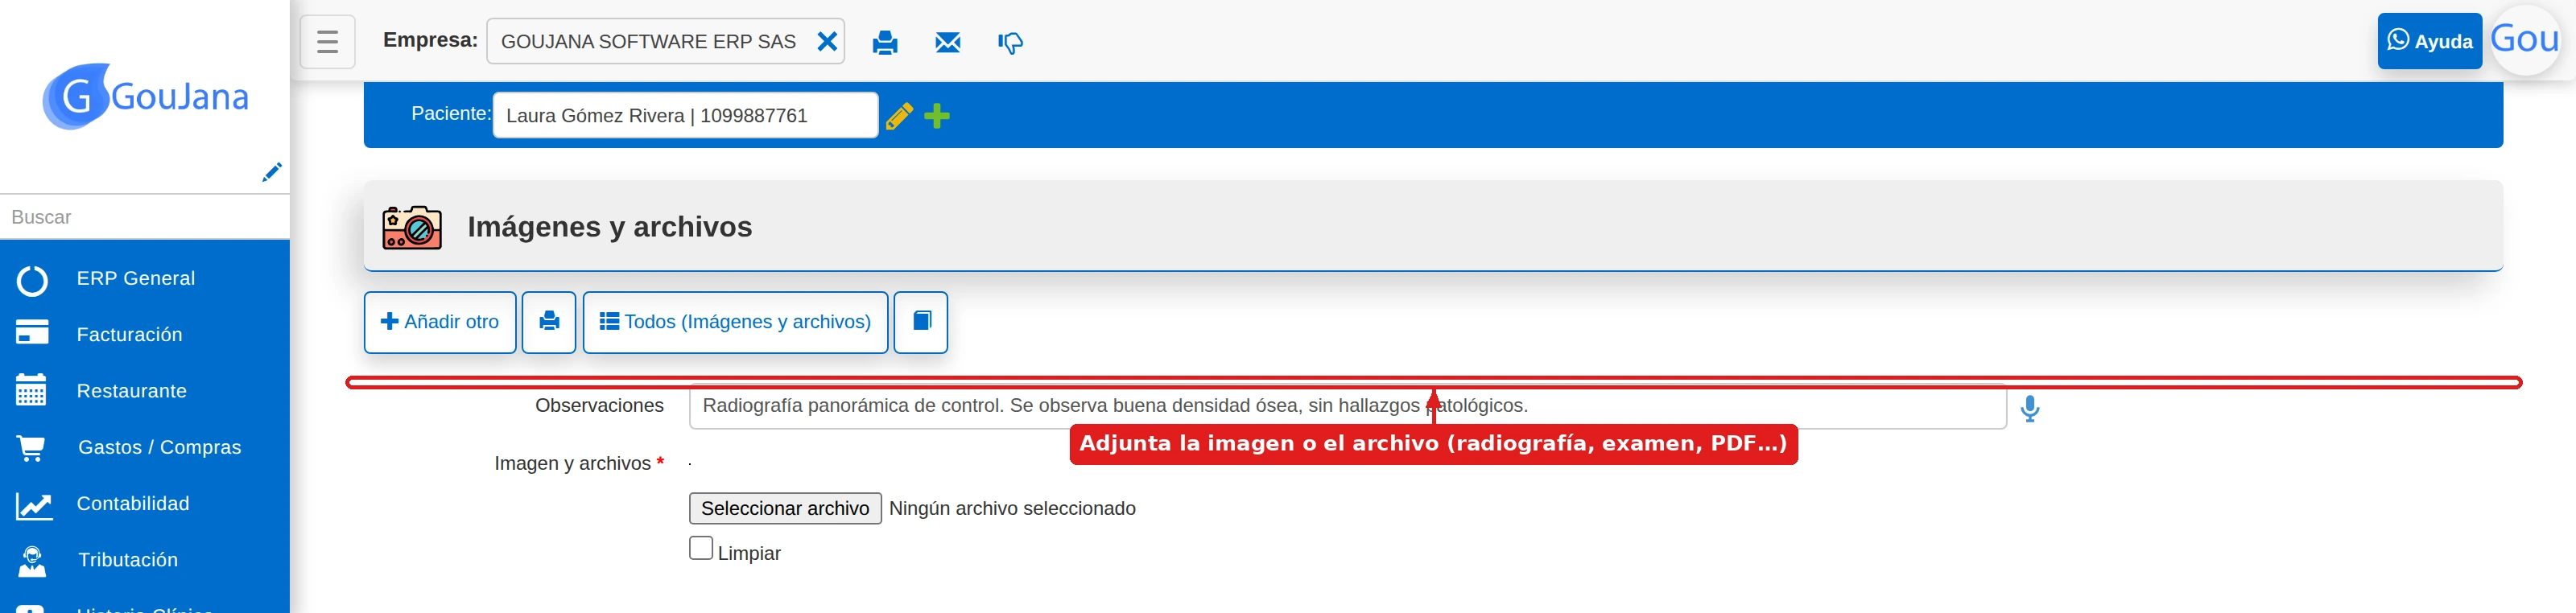
Task: Click the Paciente field with Laura Gómez Rivera
Action: click(x=685, y=115)
